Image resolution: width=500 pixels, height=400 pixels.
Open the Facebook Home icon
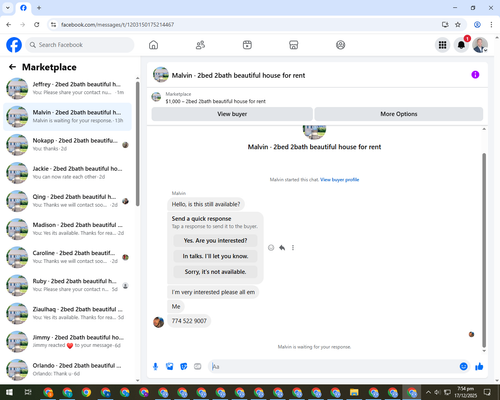tap(153, 45)
